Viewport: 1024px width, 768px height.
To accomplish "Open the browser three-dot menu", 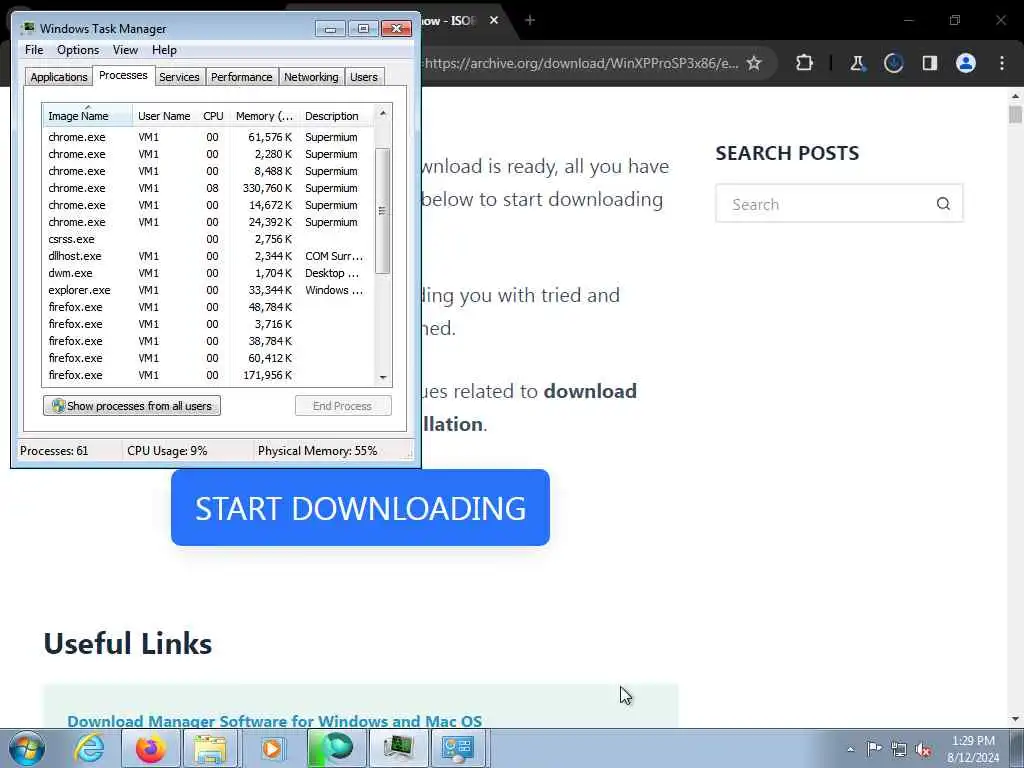I will tap(1002, 63).
